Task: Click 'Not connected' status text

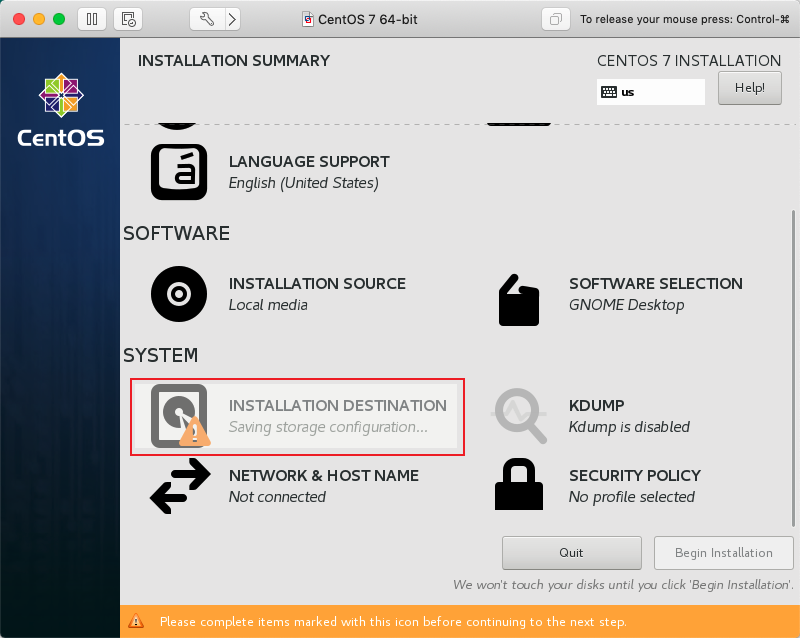Action: [277, 497]
